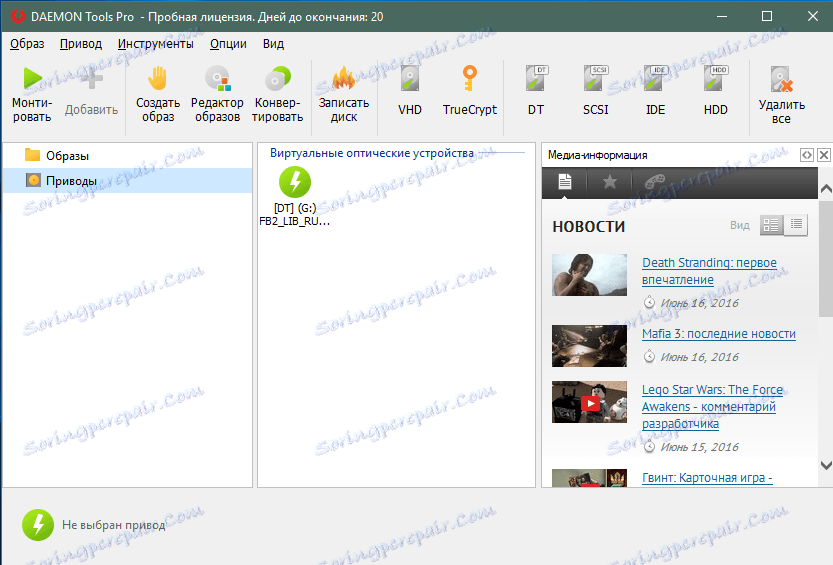Open the Образ menu

coord(27,44)
